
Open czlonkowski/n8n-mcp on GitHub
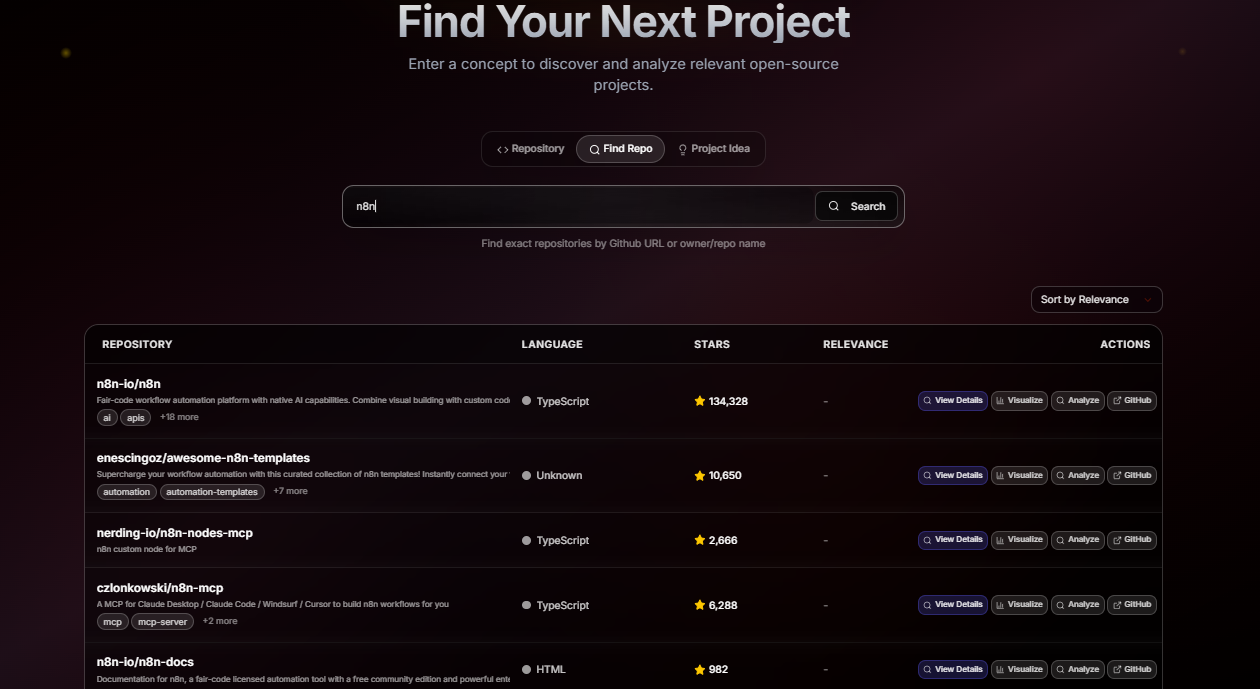pos(1132,605)
